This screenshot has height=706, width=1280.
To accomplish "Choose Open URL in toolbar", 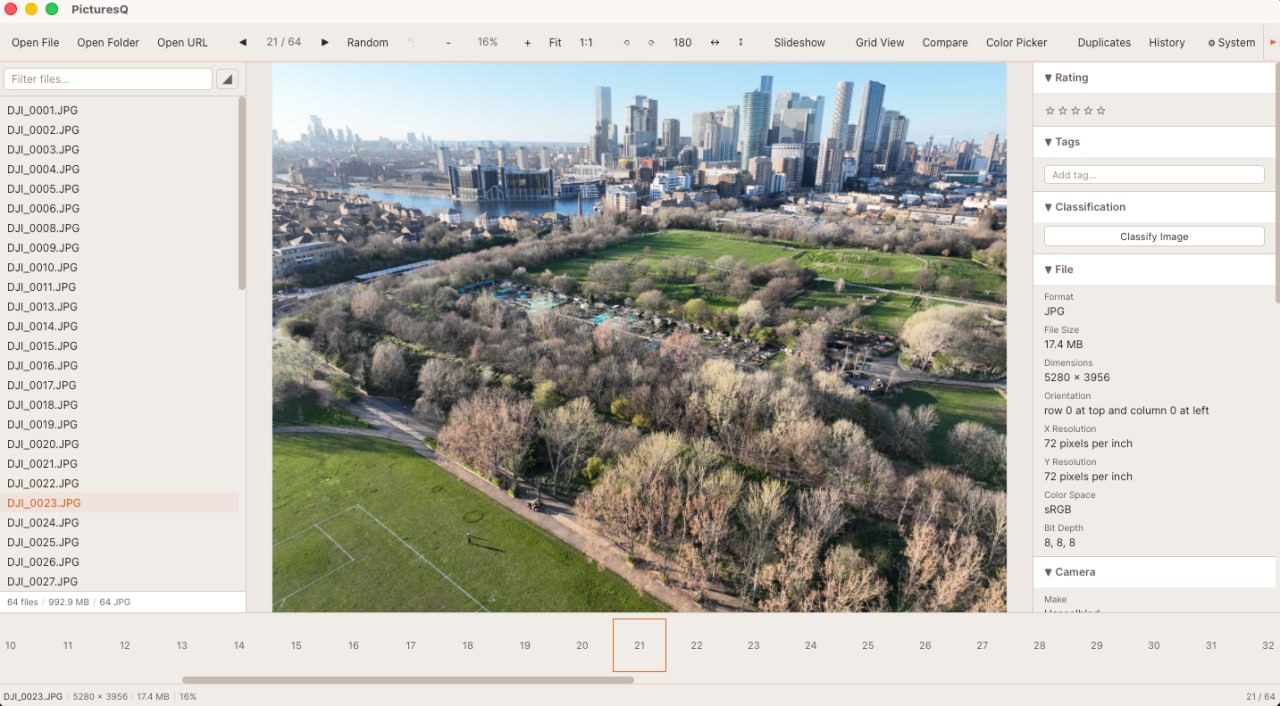I will point(183,42).
